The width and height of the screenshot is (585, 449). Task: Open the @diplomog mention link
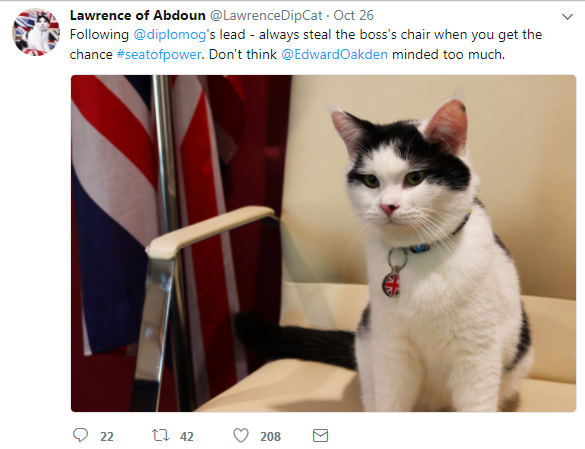point(169,35)
